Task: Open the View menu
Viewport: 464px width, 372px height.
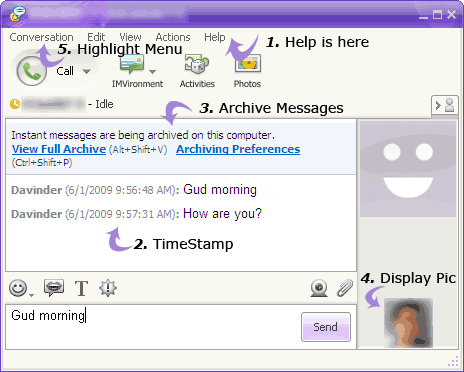Action: click(x=130, y=37)
